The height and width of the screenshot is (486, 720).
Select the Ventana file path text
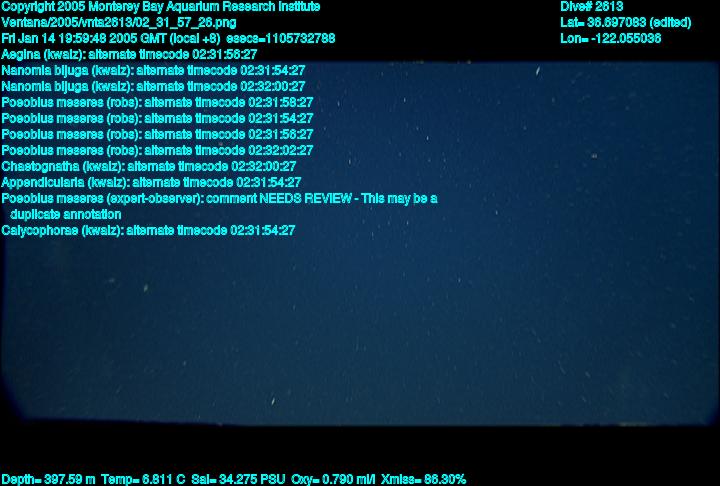pyautogui.click(x=119, y=23)
